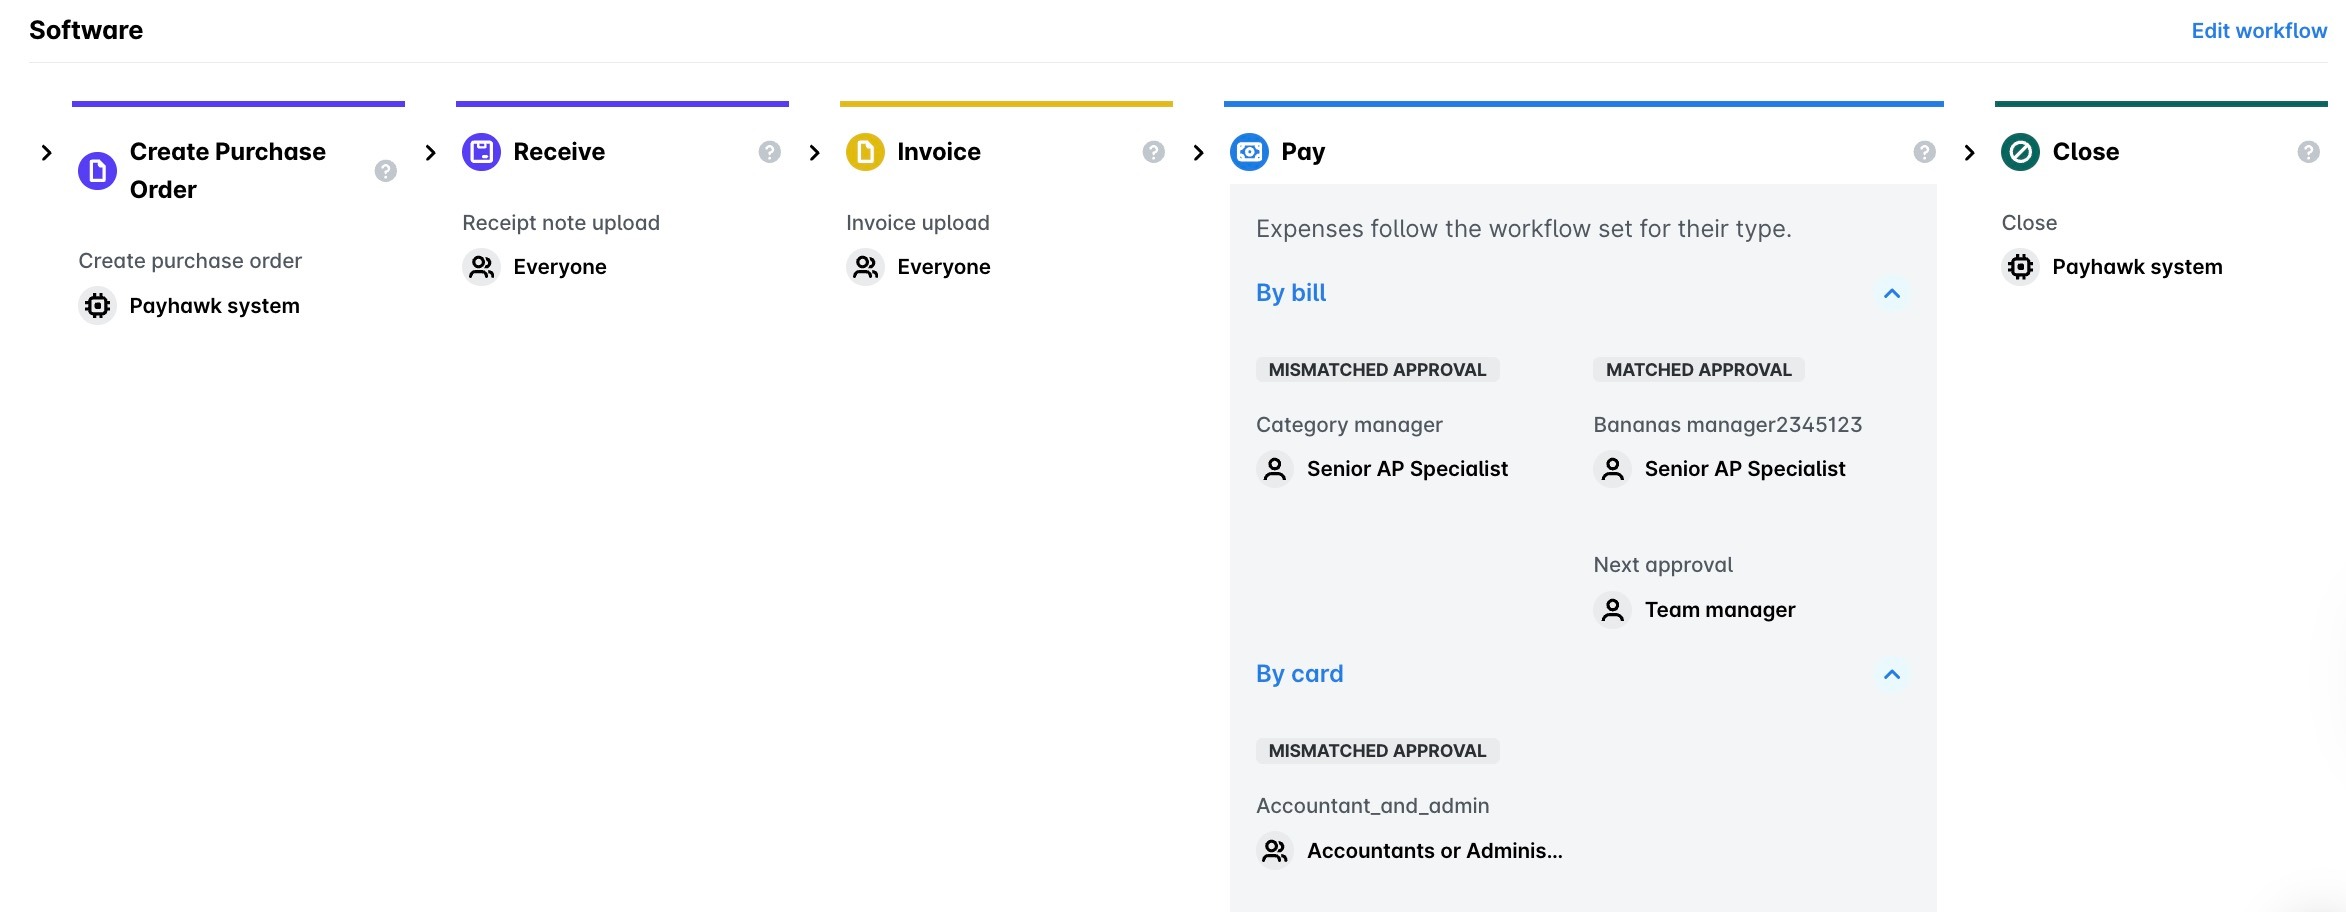Click Everyone group icon under Invoice upload

tap(865, 267)
